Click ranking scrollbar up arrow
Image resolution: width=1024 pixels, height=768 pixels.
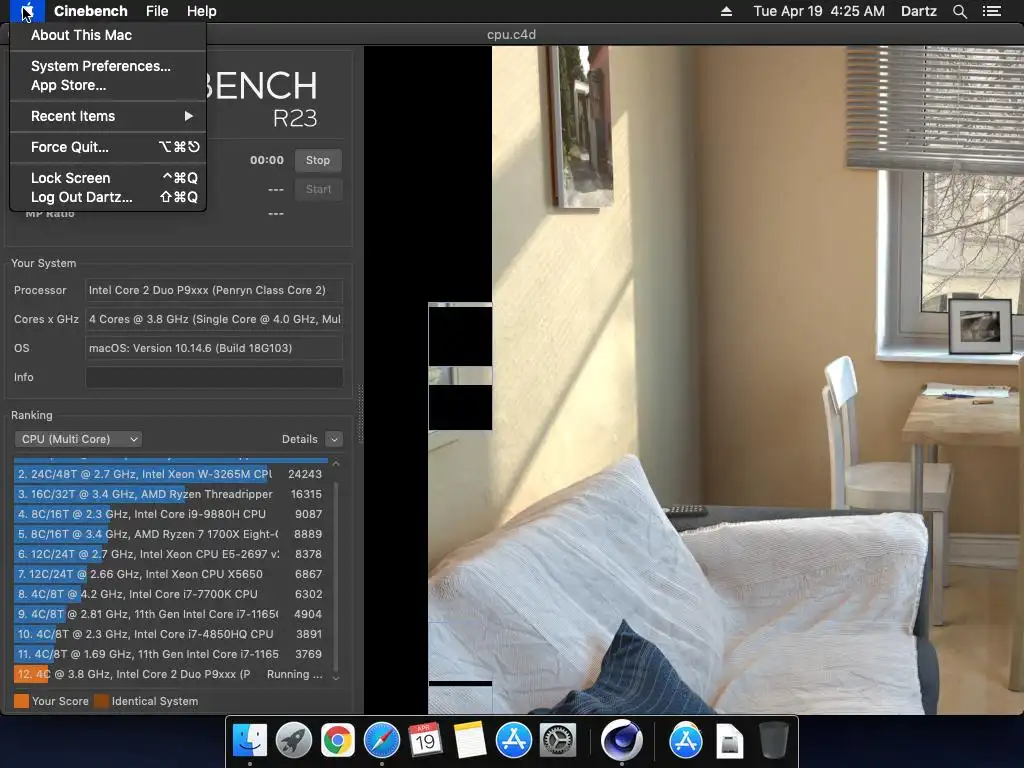click(336, 463)
